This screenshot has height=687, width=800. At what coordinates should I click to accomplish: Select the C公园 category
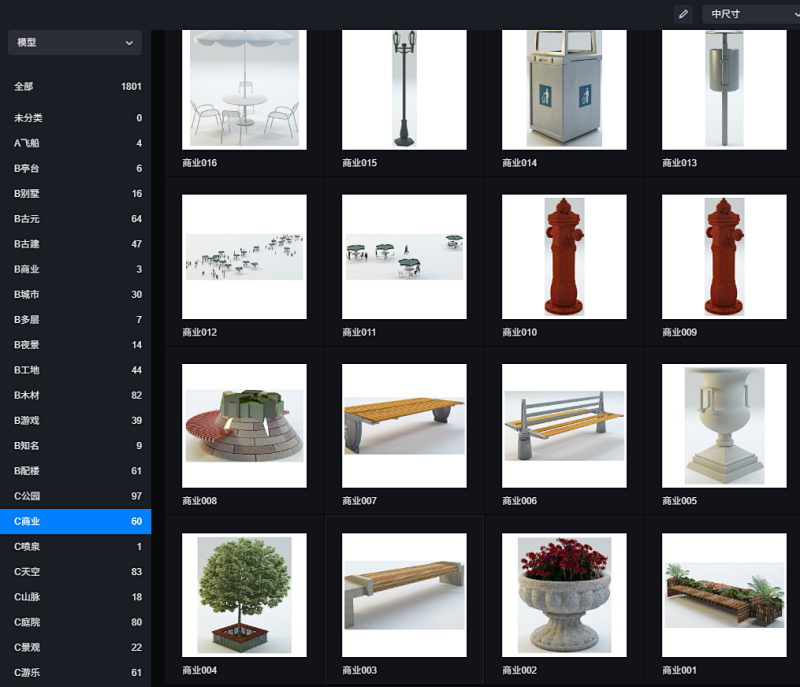(x=76, y=496)
